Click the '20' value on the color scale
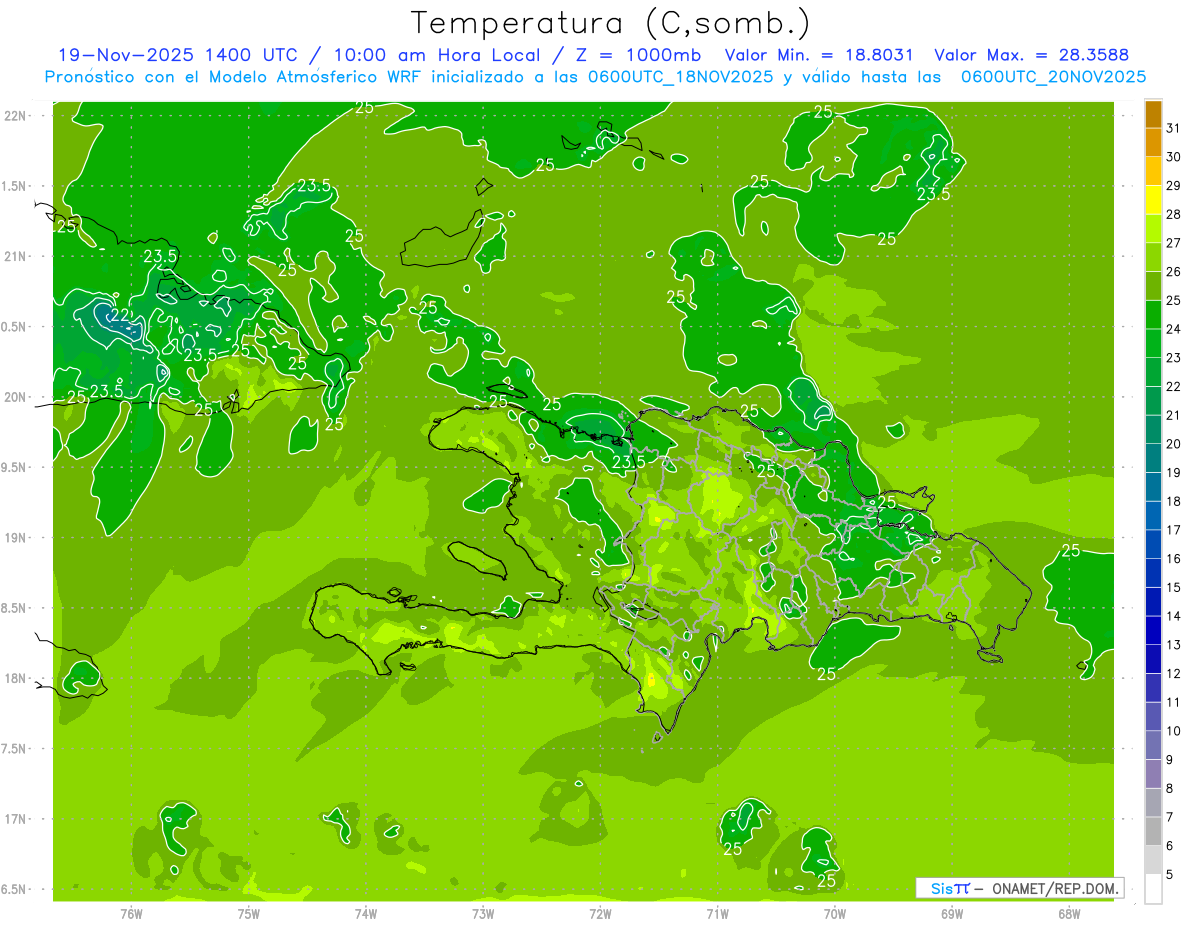 [x=1174, y=444]
